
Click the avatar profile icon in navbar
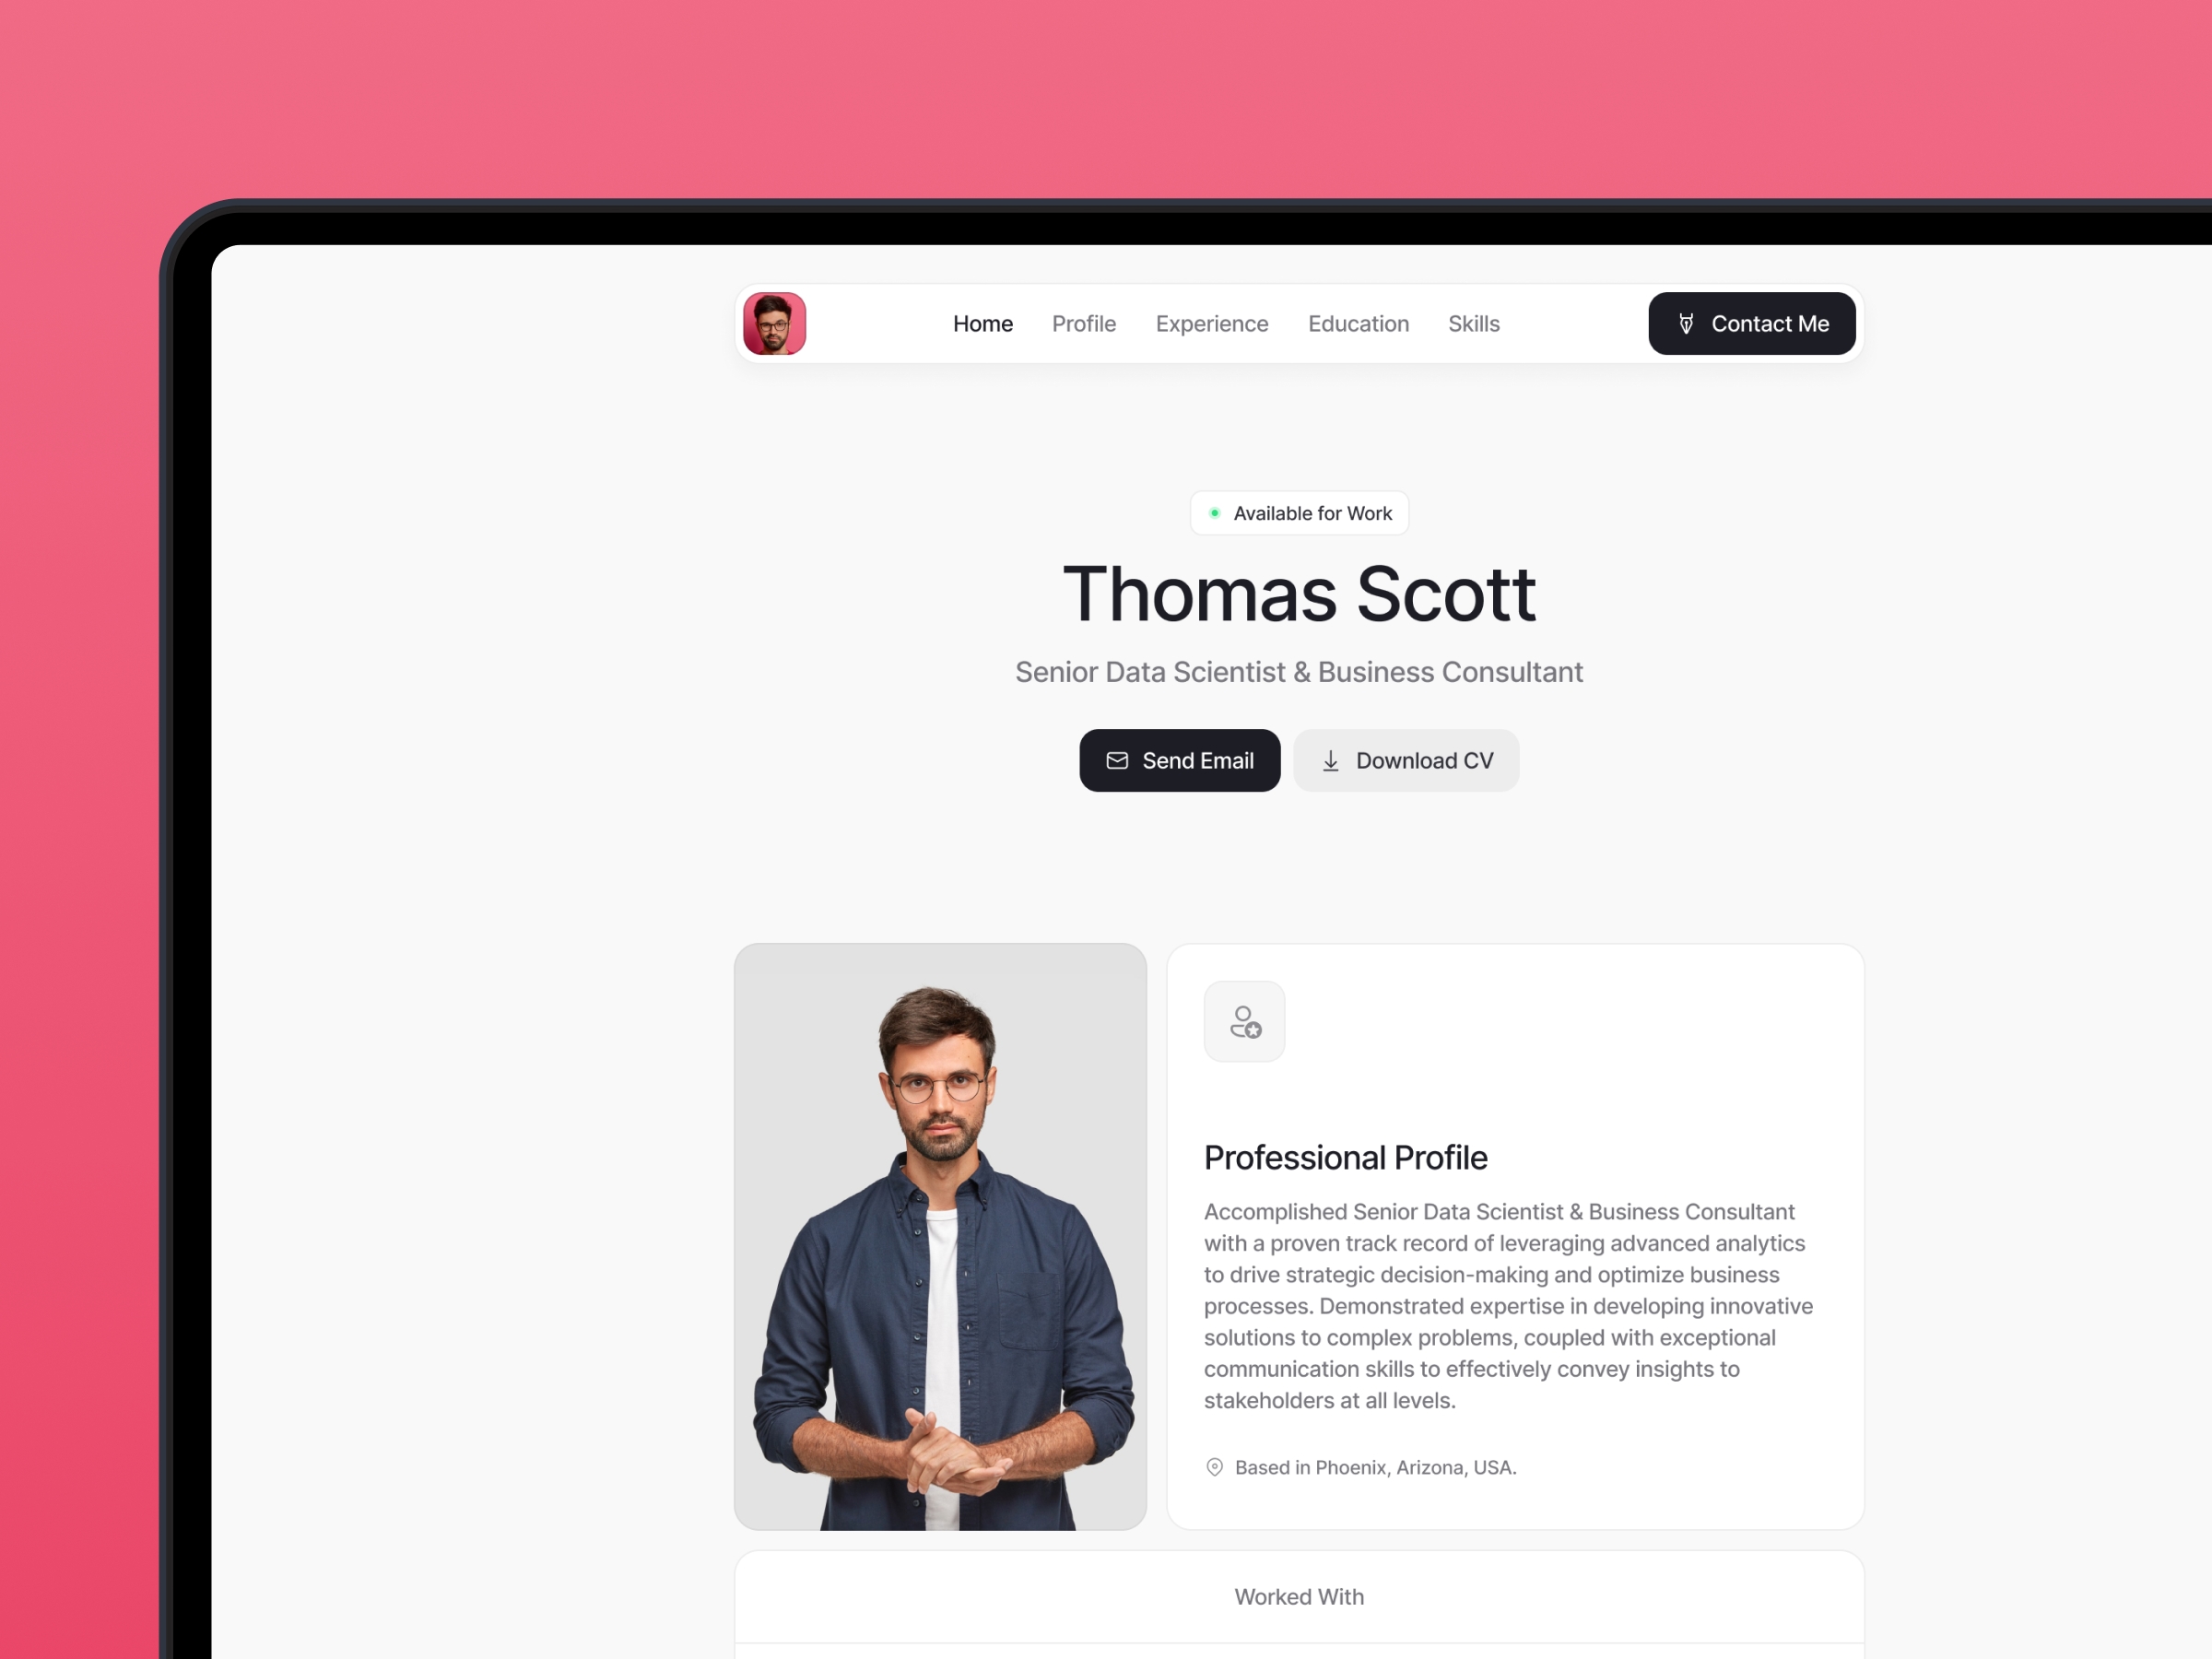click(x=773, y=323)
